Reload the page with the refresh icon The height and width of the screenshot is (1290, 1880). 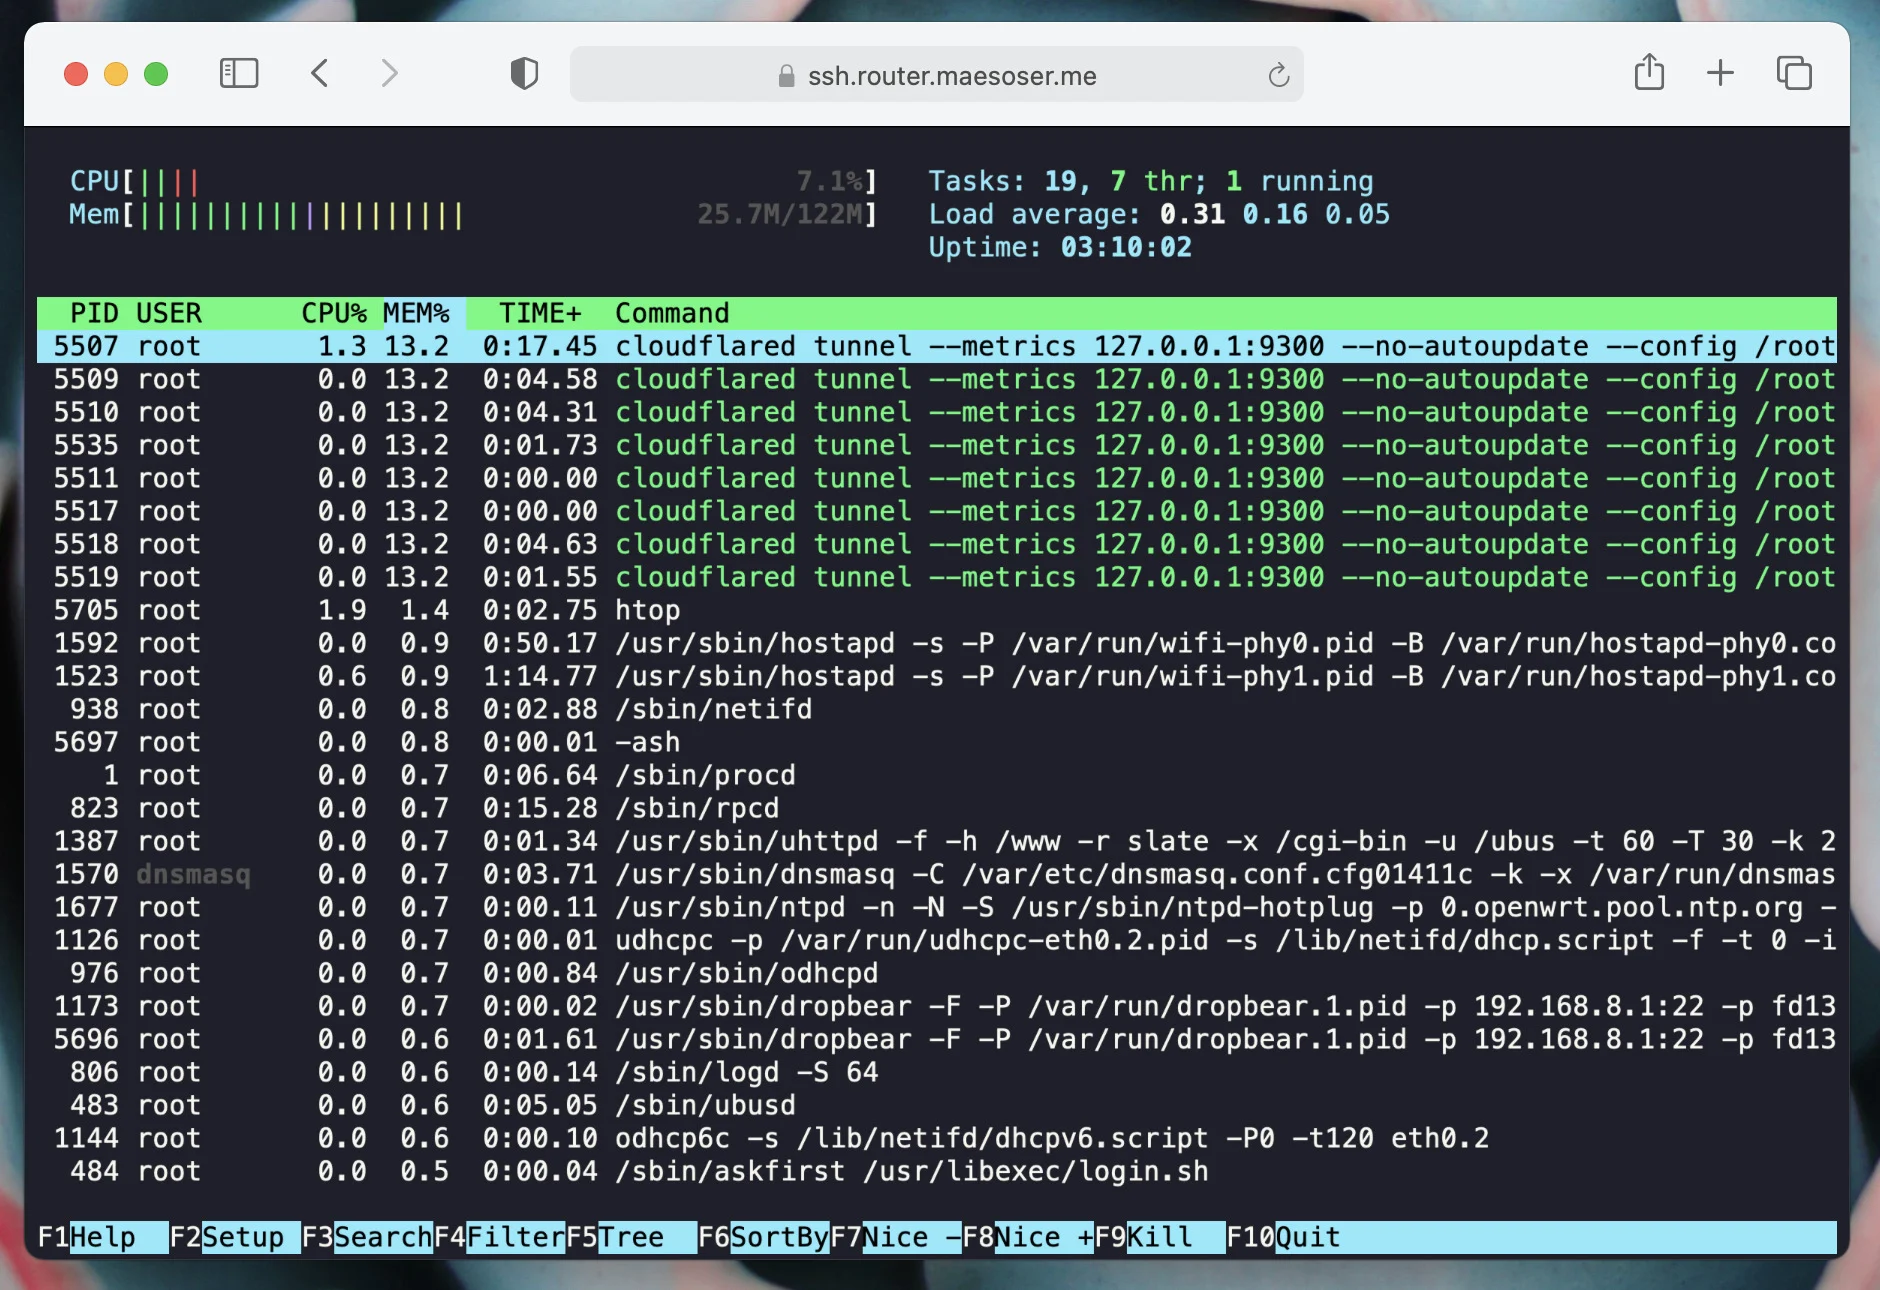pyautogui.click(x=1278, y=75)
